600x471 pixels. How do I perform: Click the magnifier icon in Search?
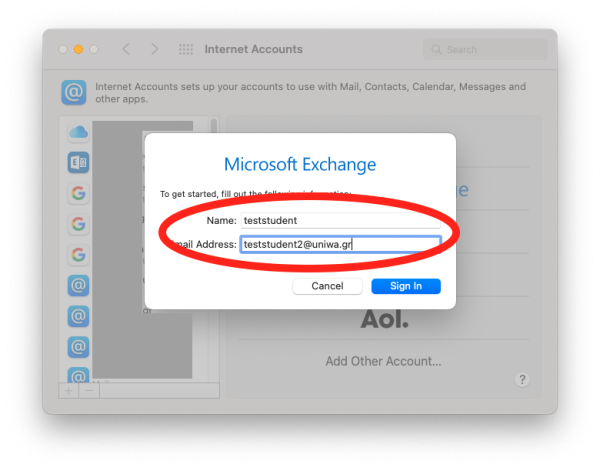436,49
